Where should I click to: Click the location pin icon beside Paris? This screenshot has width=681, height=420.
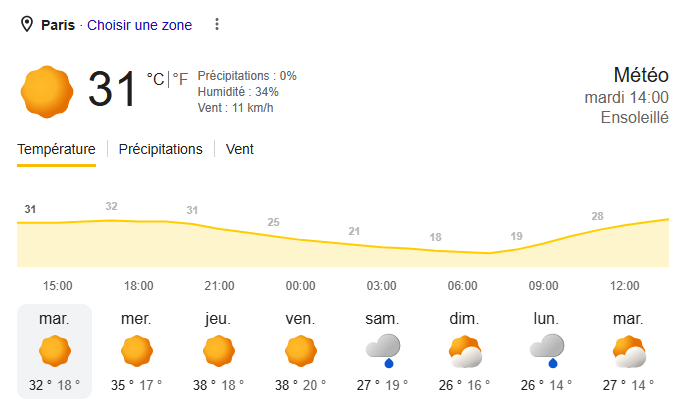click(x=27, y=24)
